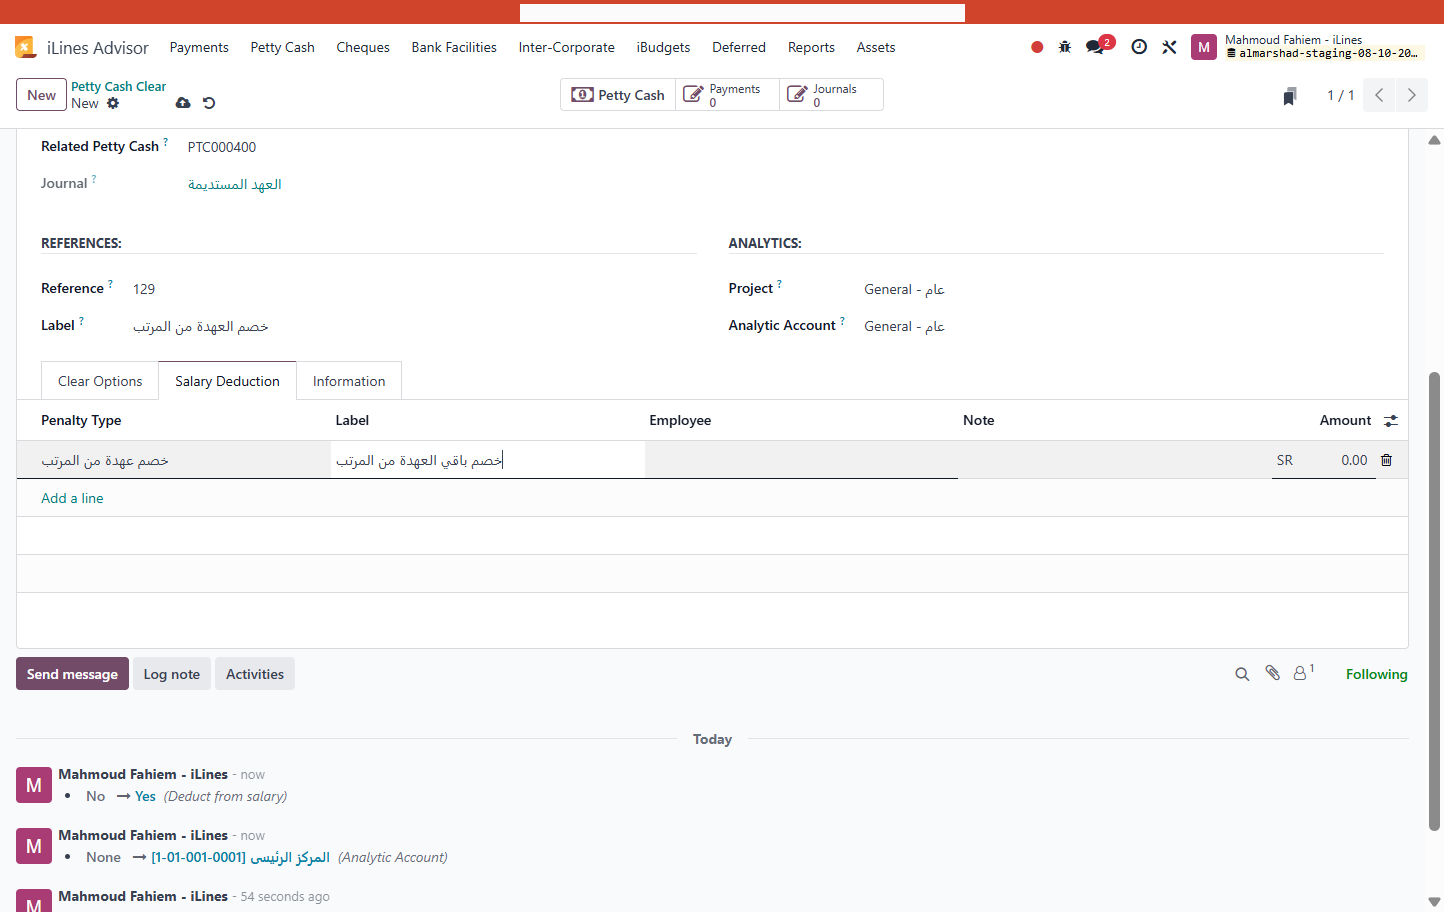Viewport: 1444px width, 912px height.
Task: Open the Activities button in chatter
Action: pyautogui.click(x=255, y=674)
